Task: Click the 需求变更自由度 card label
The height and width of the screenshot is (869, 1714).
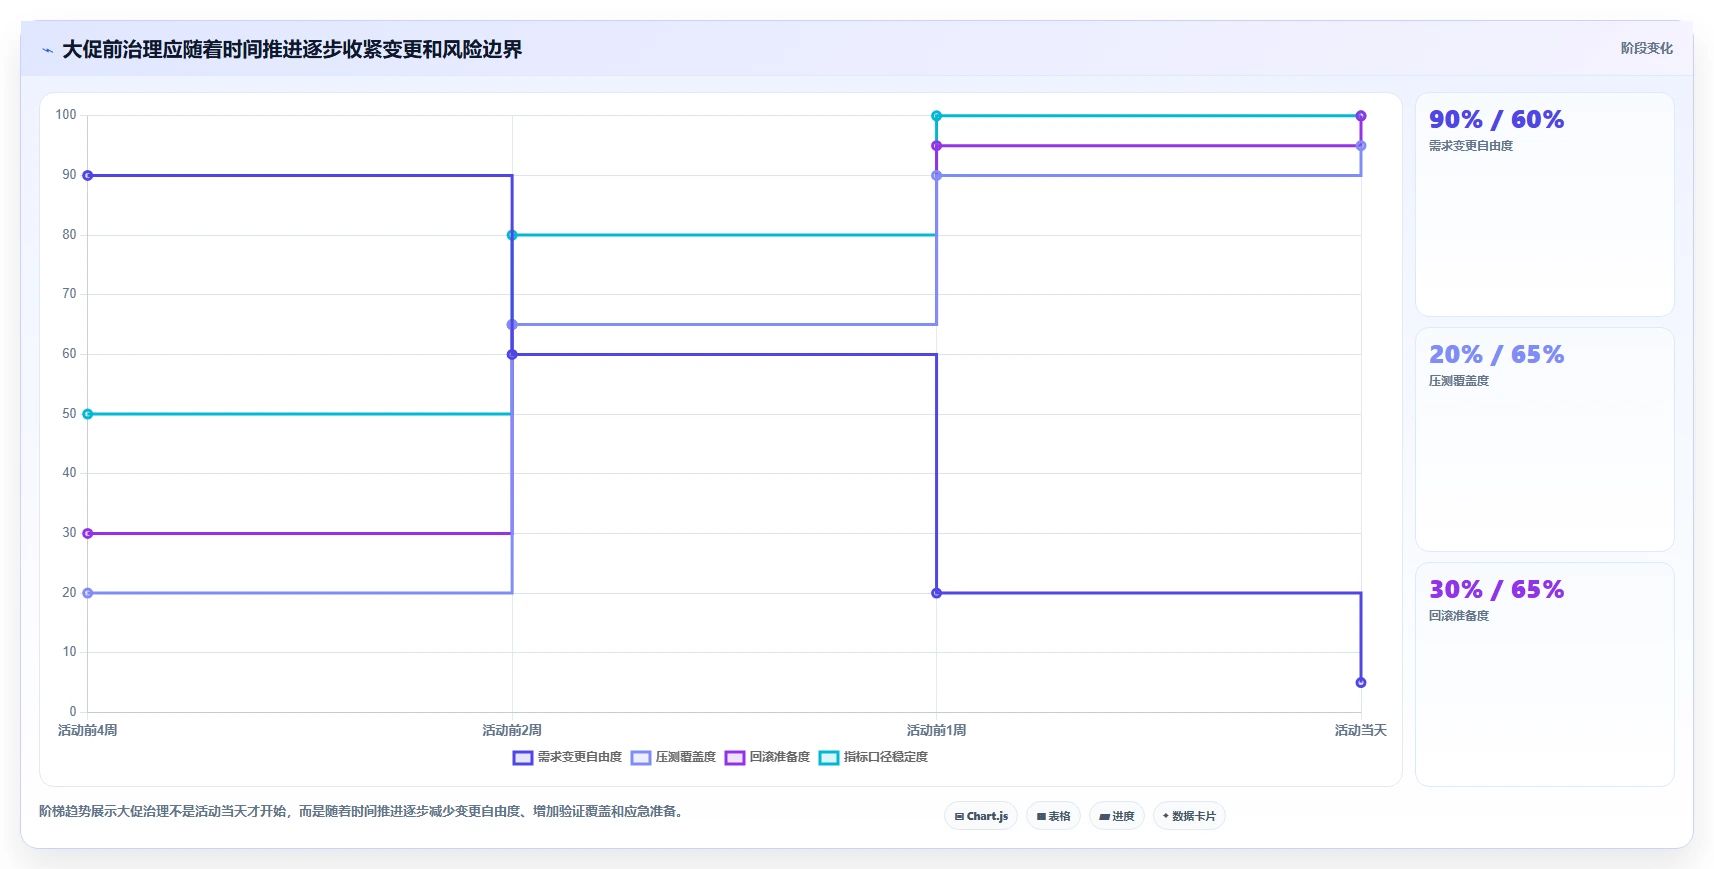Action: coord(1470,146)
